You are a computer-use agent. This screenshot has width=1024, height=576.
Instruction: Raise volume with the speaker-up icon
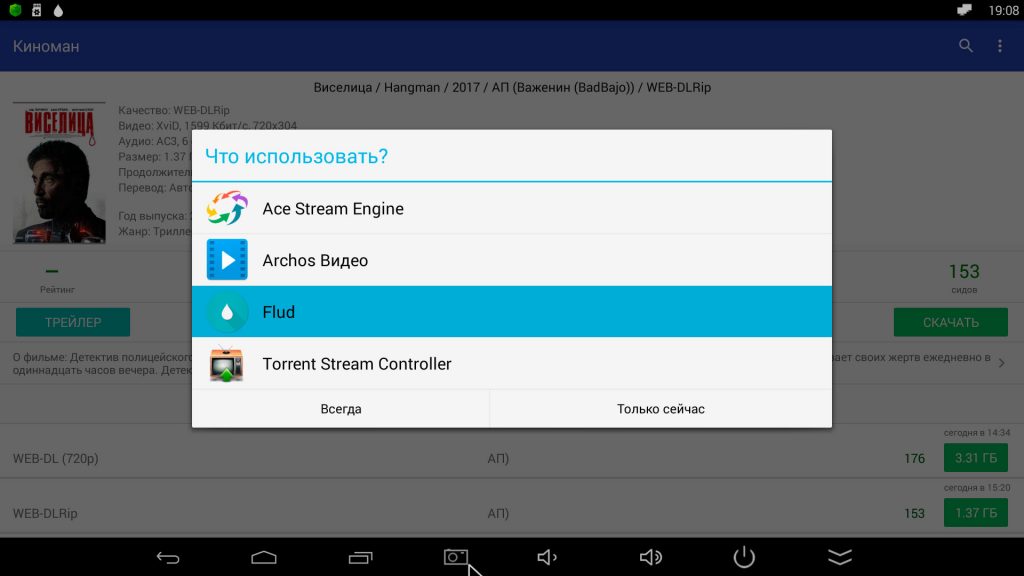[650, 557]
